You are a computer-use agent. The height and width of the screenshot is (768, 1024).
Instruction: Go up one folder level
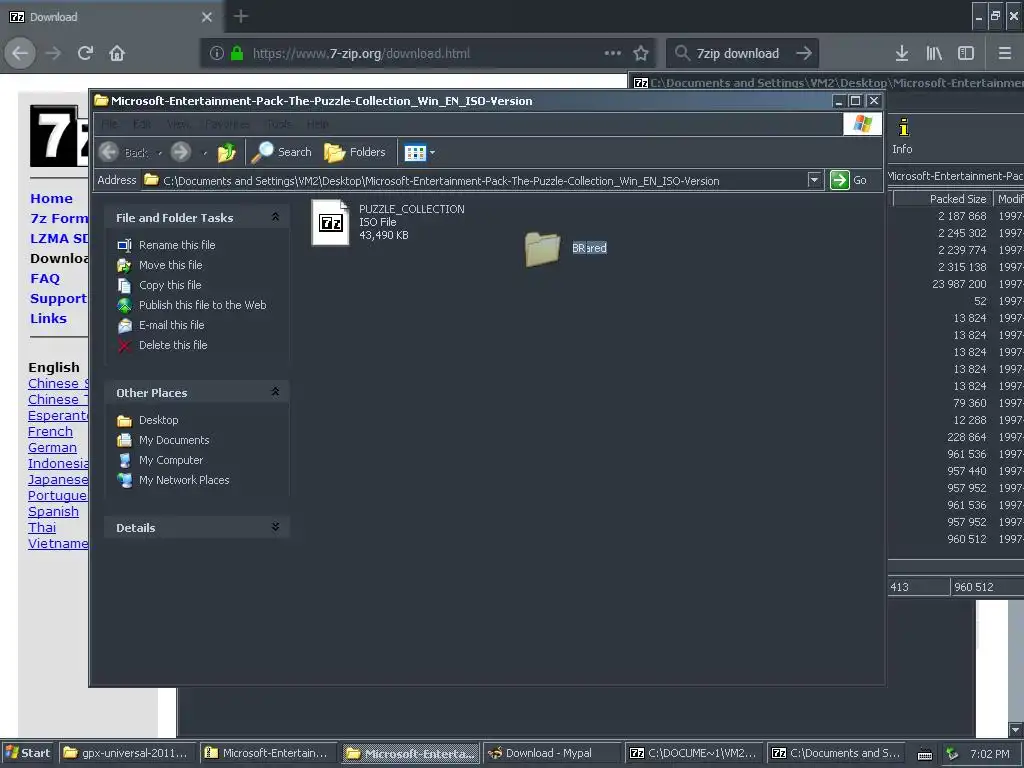click(x=227, y=152)
